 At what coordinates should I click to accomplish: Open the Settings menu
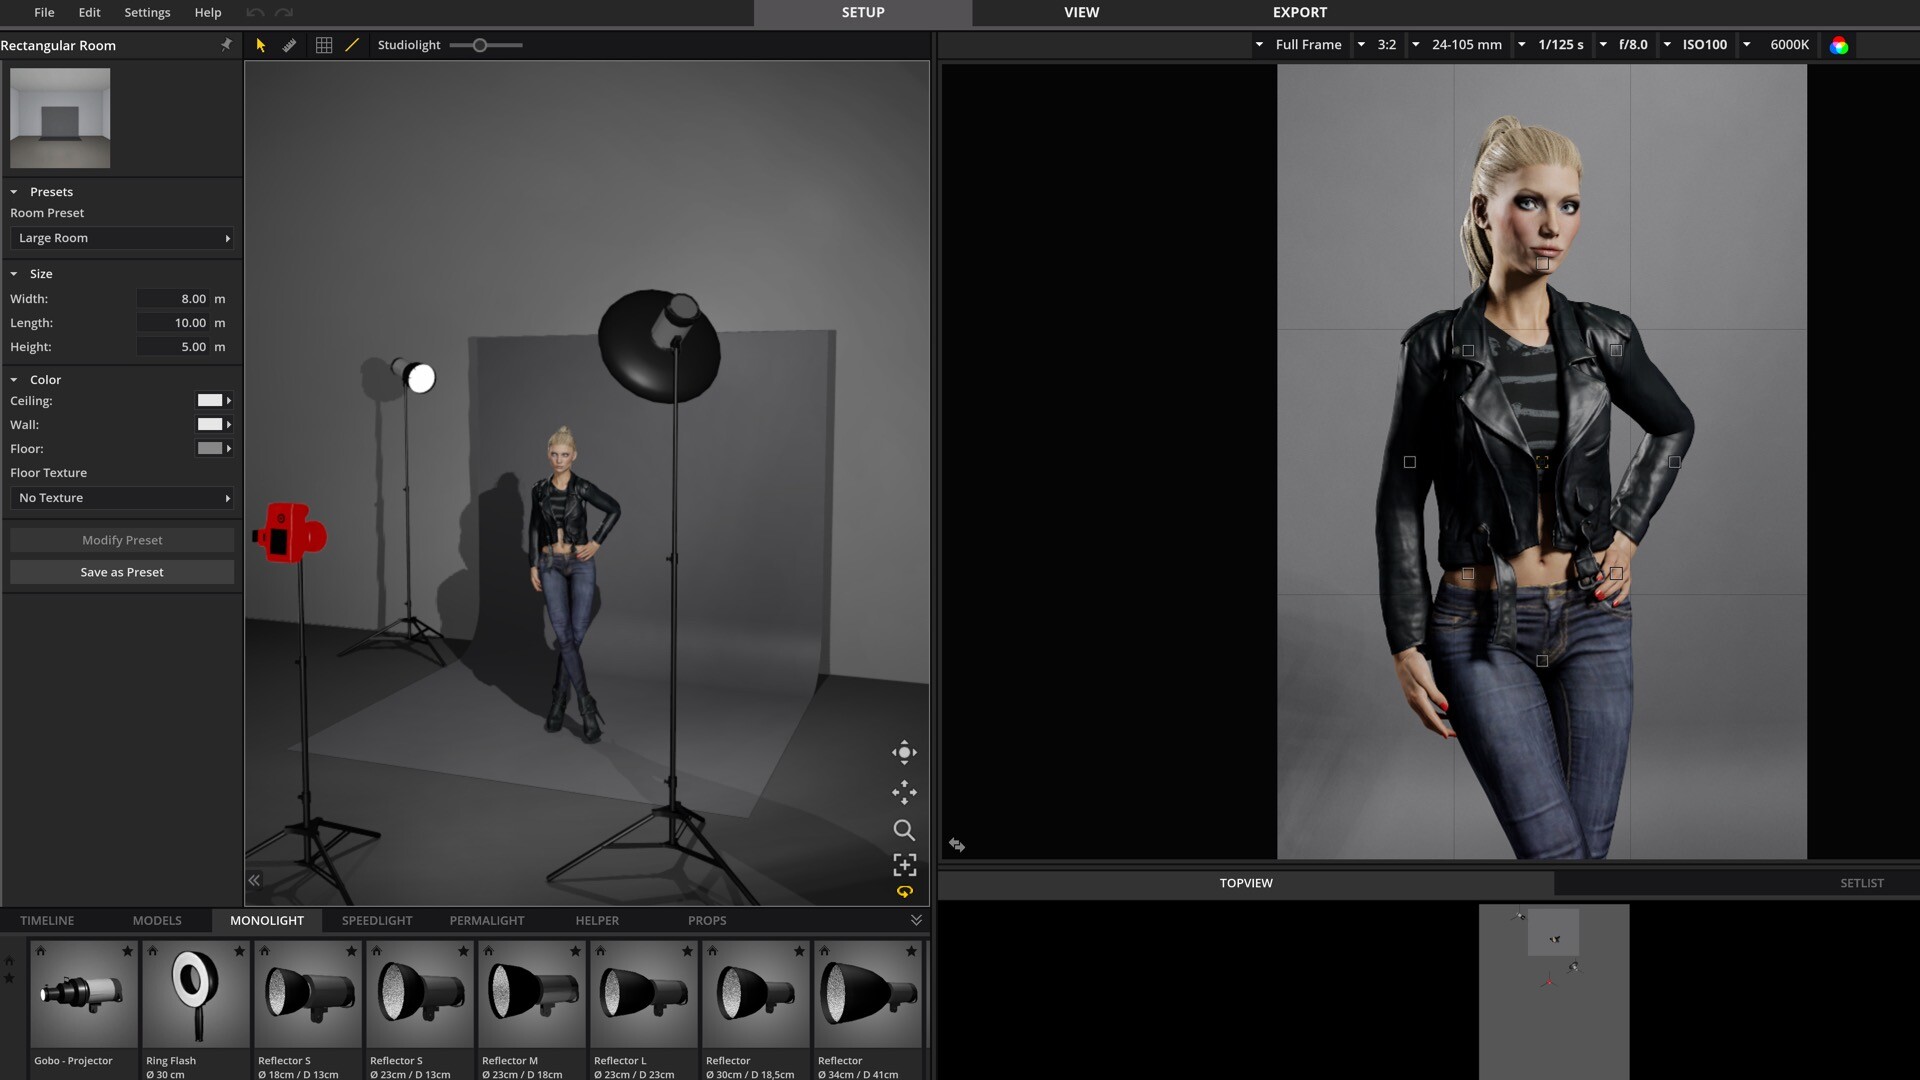click(x=147, y=12)
